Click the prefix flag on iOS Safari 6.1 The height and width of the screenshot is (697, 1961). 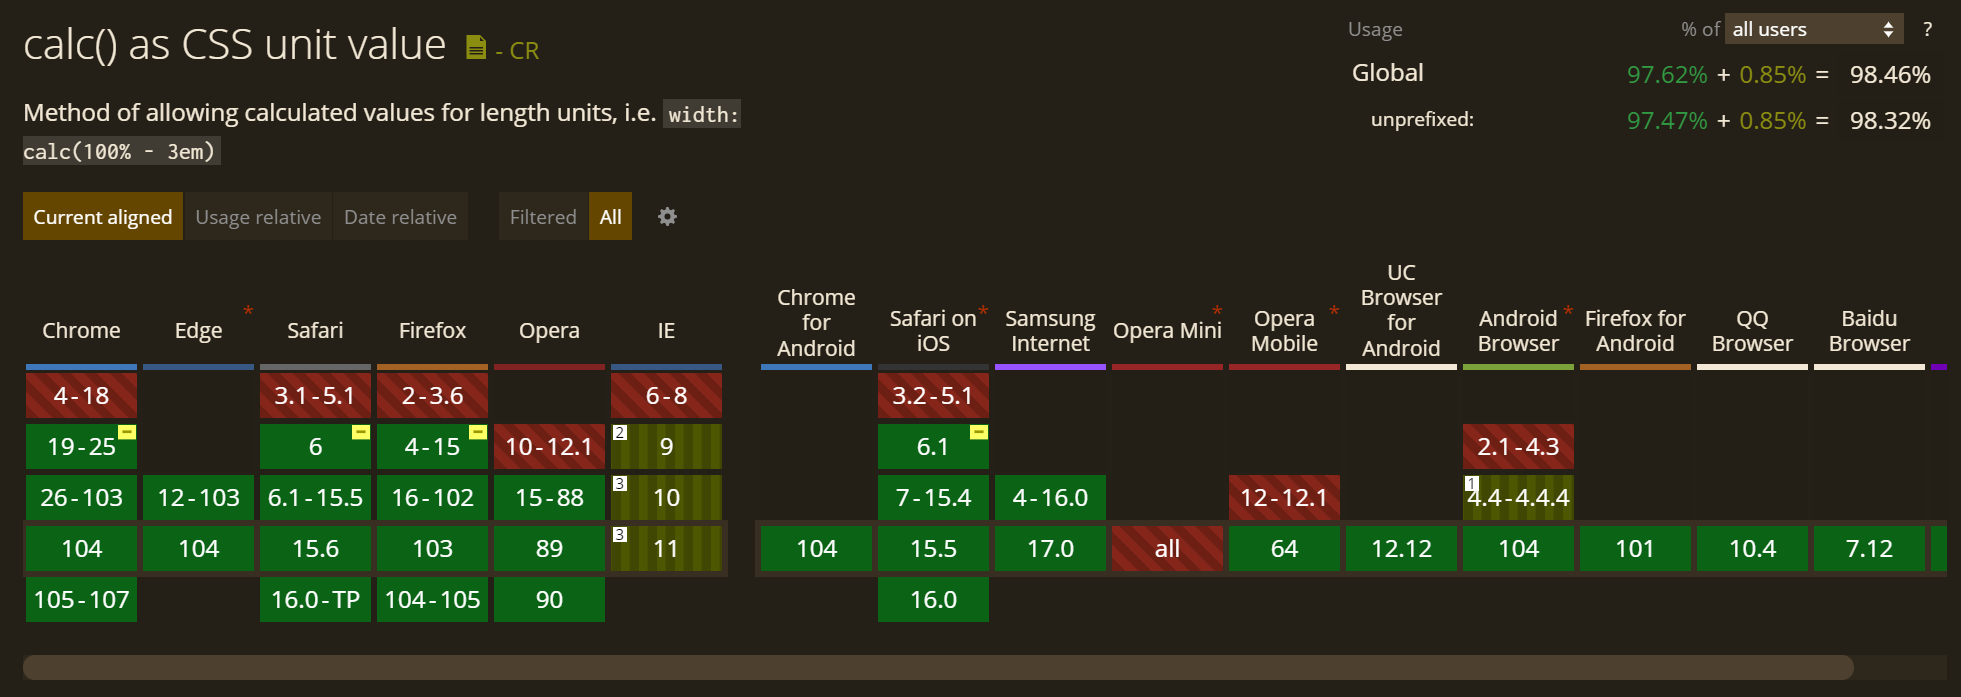click(979, 432)
